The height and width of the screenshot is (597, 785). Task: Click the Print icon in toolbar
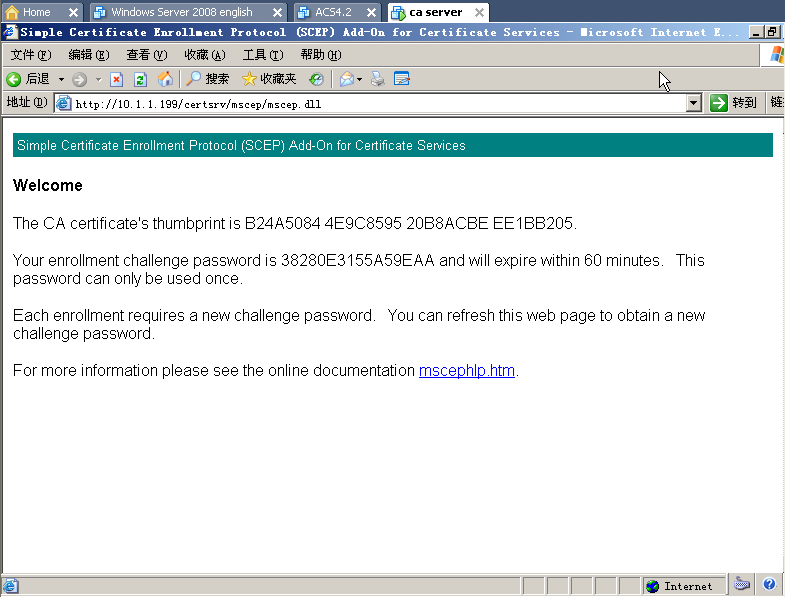(378, 79)
